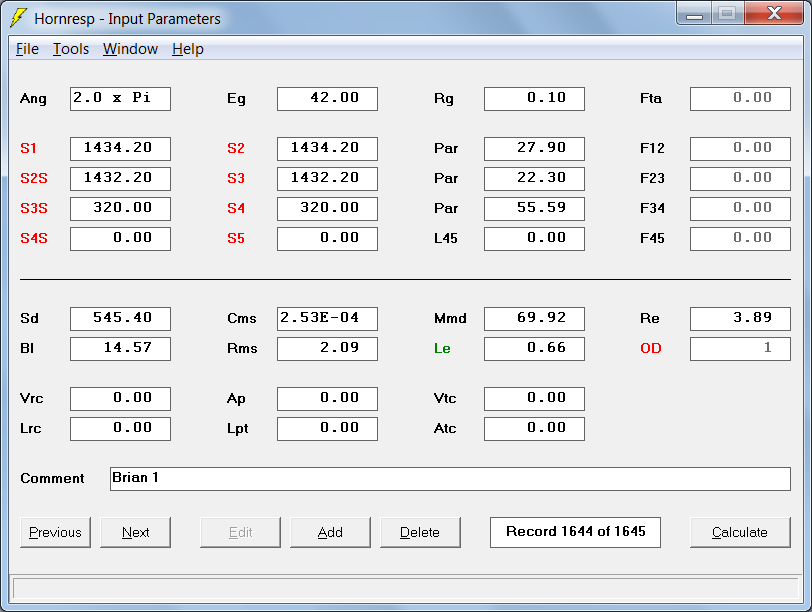Click the S5 input field
Viewport: 812px width, 612px height.
click(327, 239)
